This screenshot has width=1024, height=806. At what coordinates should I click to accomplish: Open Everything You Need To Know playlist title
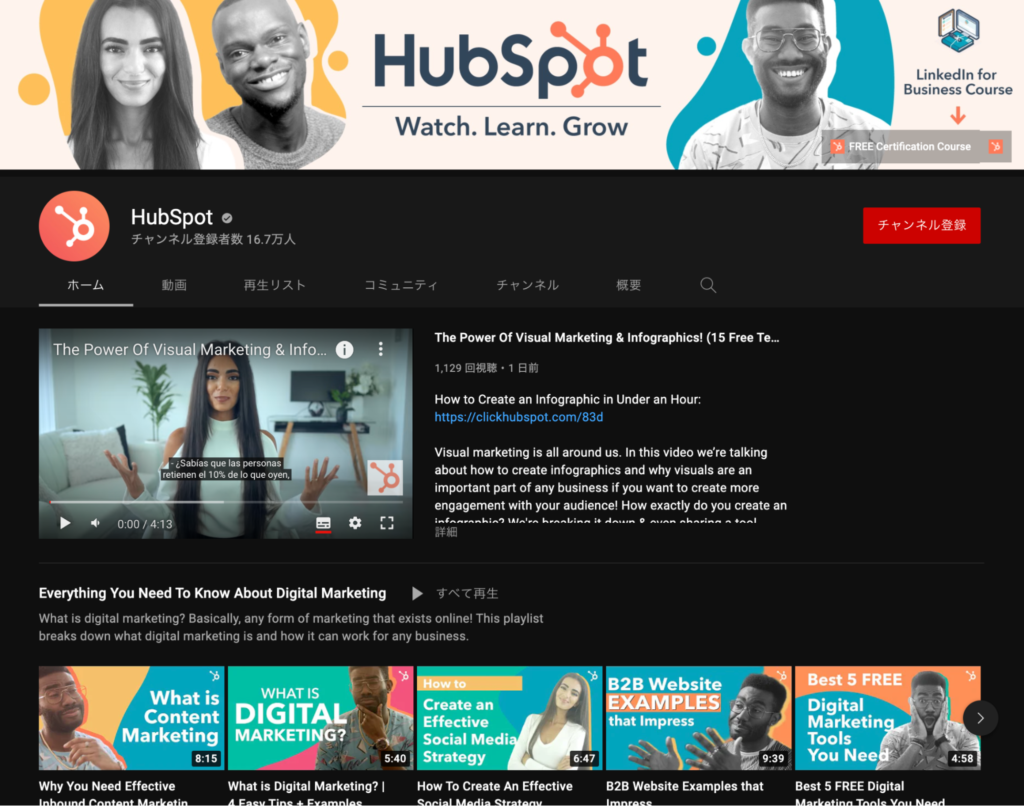click(212, 593)
